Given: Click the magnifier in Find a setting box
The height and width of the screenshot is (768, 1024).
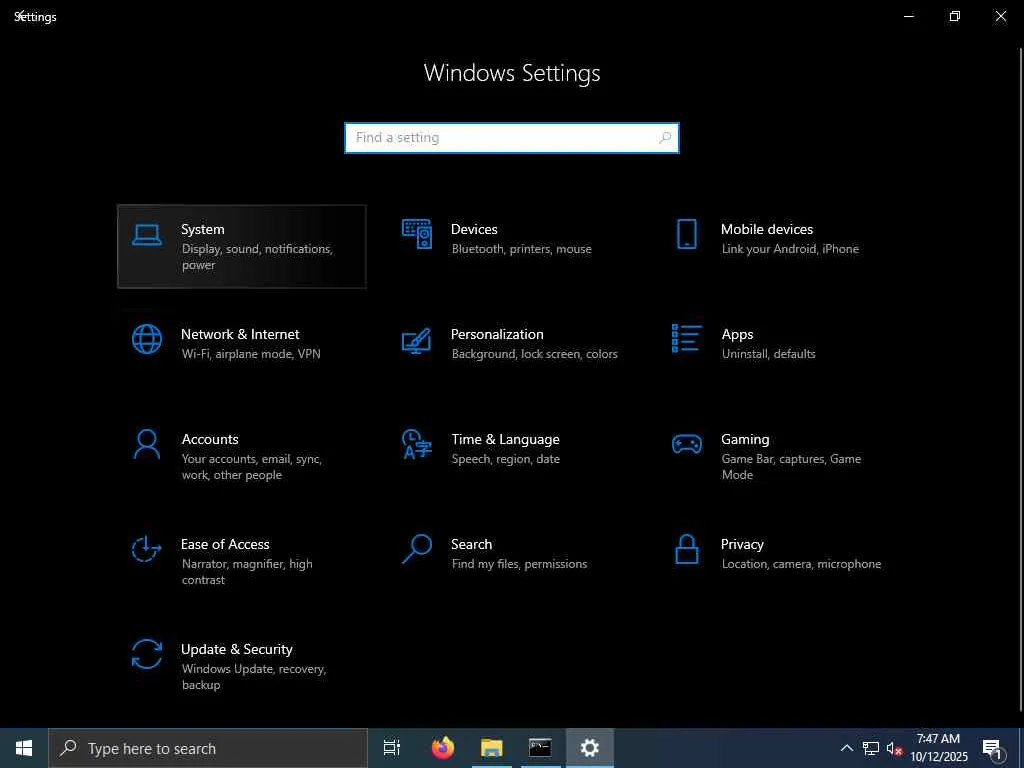Looking at the screenshot, I should [x=665, y=138].
